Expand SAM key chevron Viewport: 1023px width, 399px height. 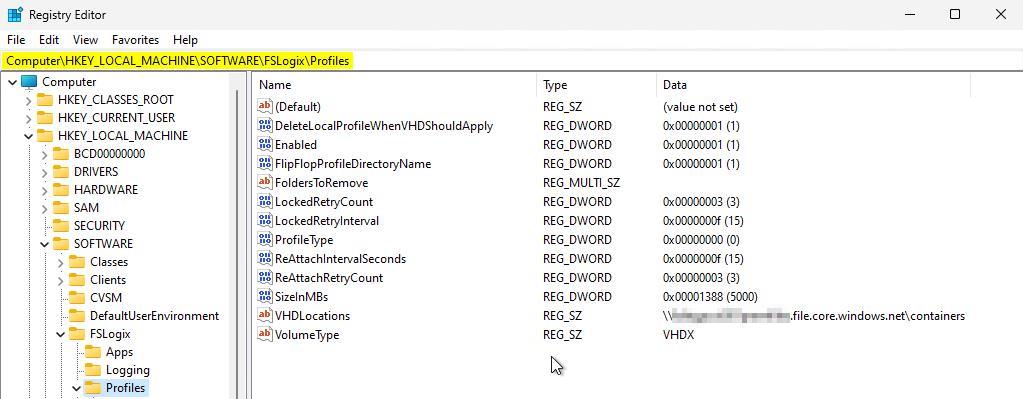pos(44,209)
